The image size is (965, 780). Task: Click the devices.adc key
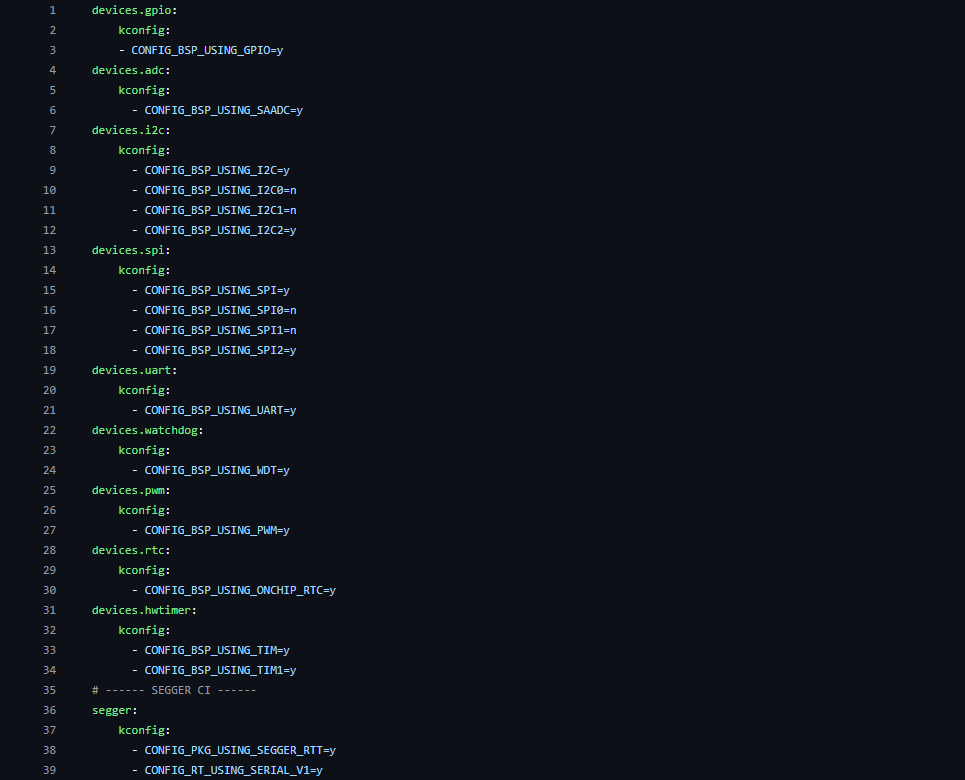[128, 70]
